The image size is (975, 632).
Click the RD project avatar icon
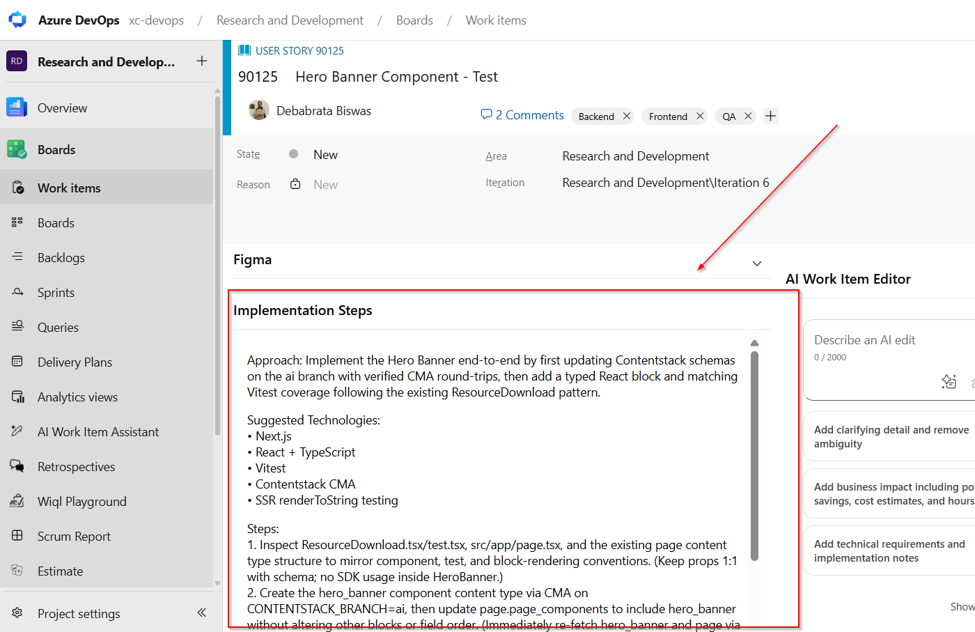[17, 61]
